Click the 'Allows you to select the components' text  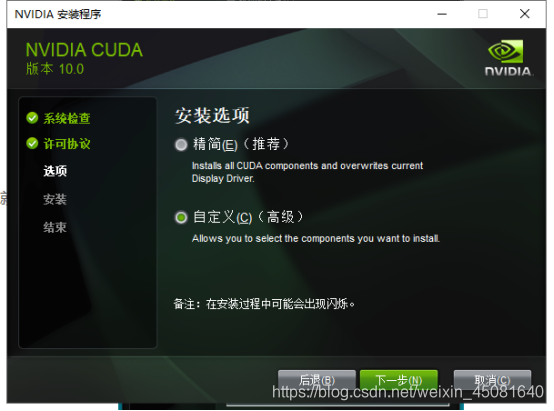[316, 239]
